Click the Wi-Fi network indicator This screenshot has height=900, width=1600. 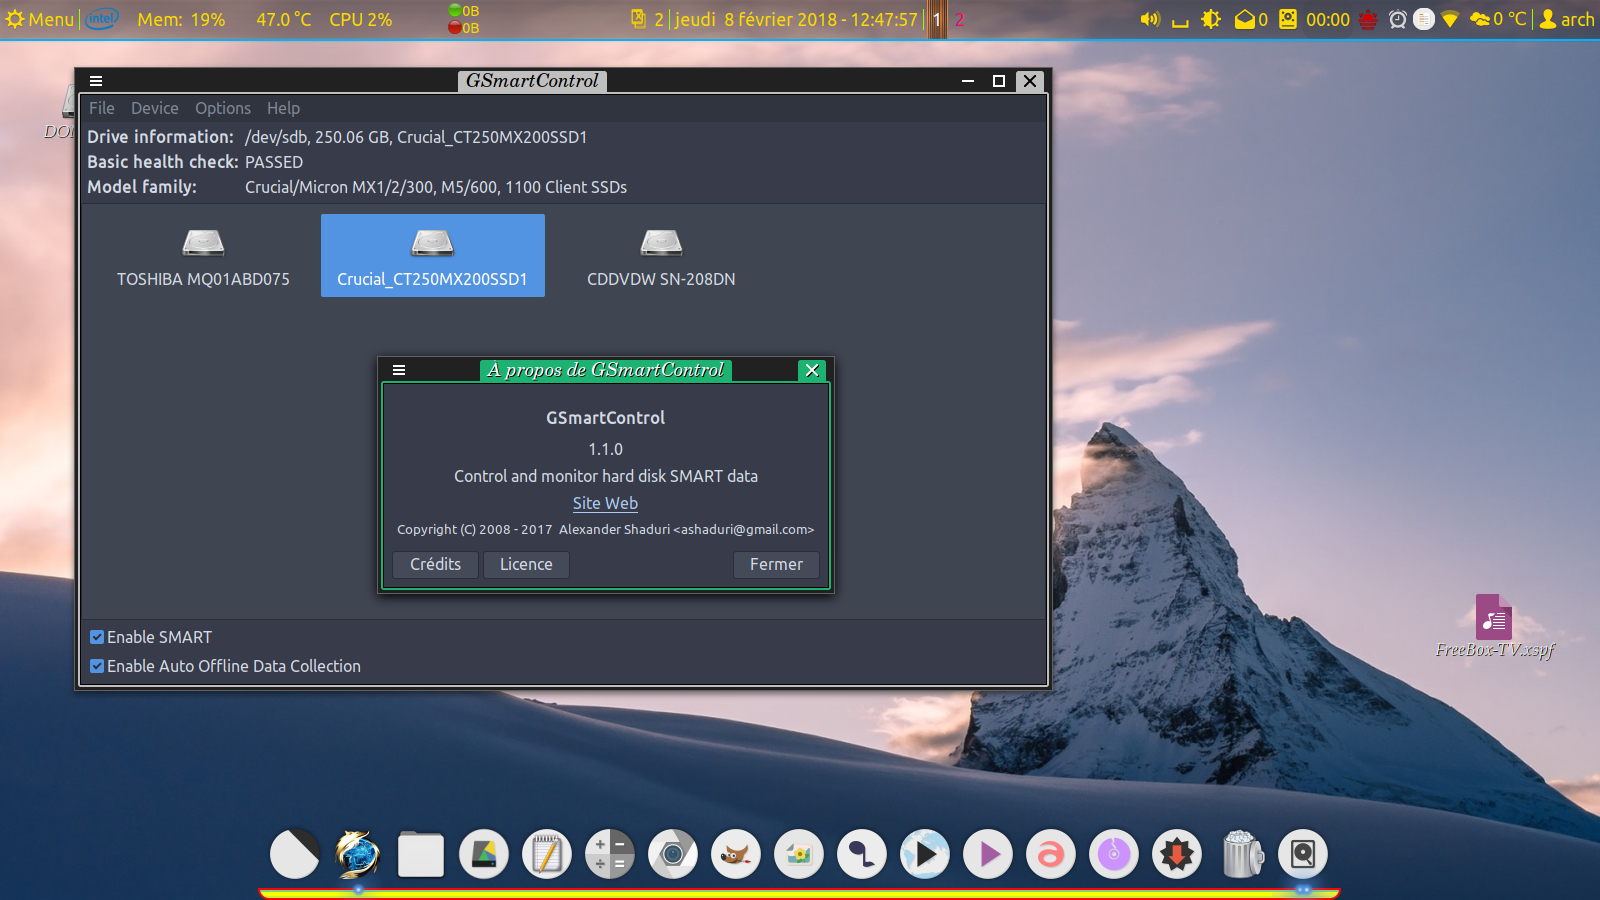click(1449, 19)
